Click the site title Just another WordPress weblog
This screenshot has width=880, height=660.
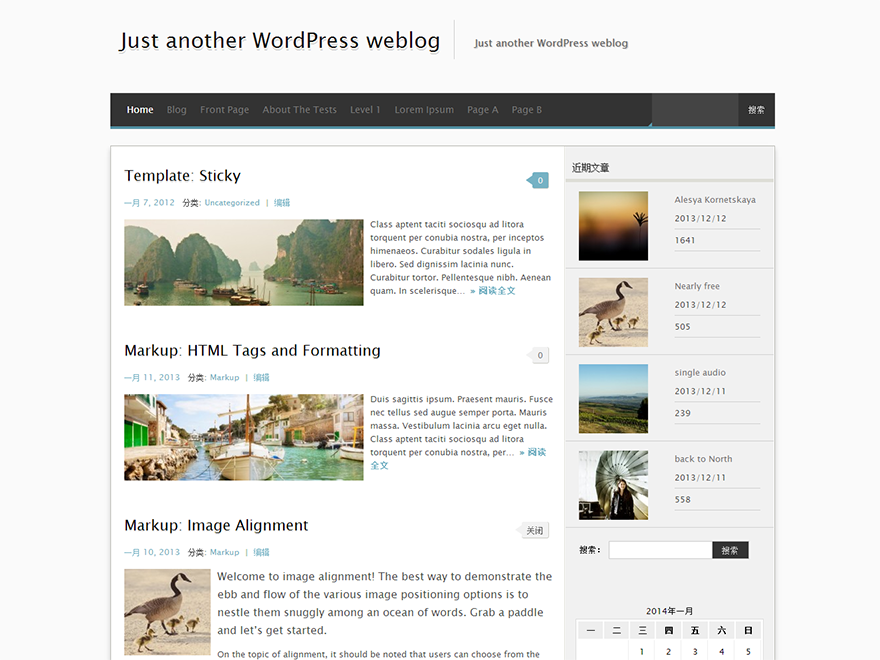click(x=280, y=41)
